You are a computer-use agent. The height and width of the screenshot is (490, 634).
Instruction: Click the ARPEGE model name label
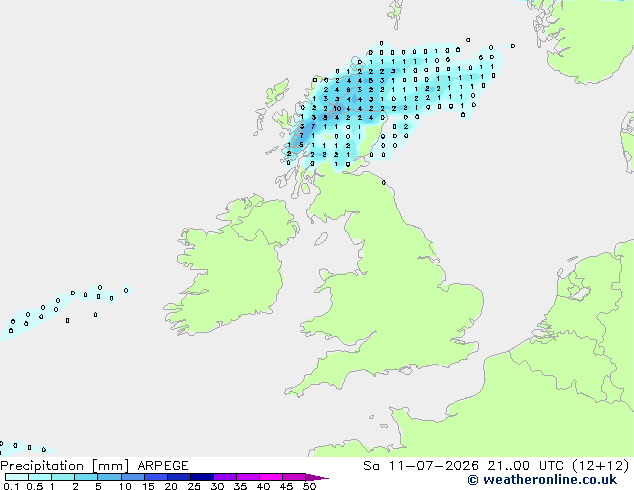[163, 466]
